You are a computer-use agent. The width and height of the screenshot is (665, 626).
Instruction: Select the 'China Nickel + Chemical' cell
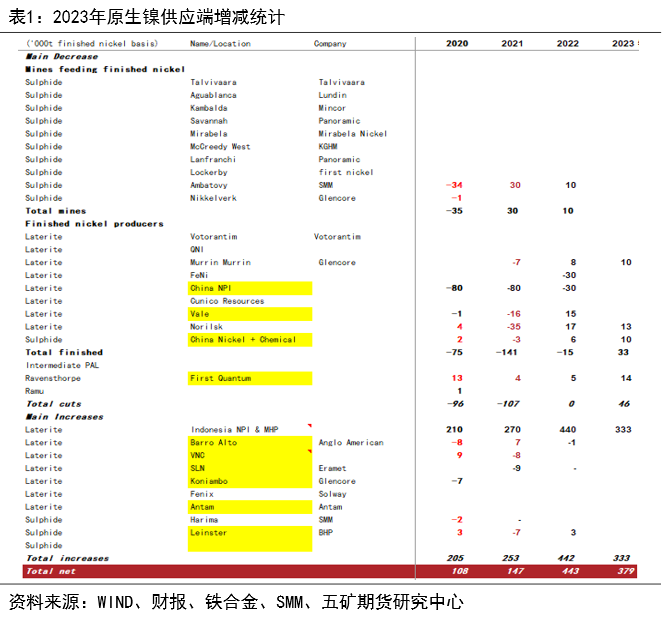250,340
